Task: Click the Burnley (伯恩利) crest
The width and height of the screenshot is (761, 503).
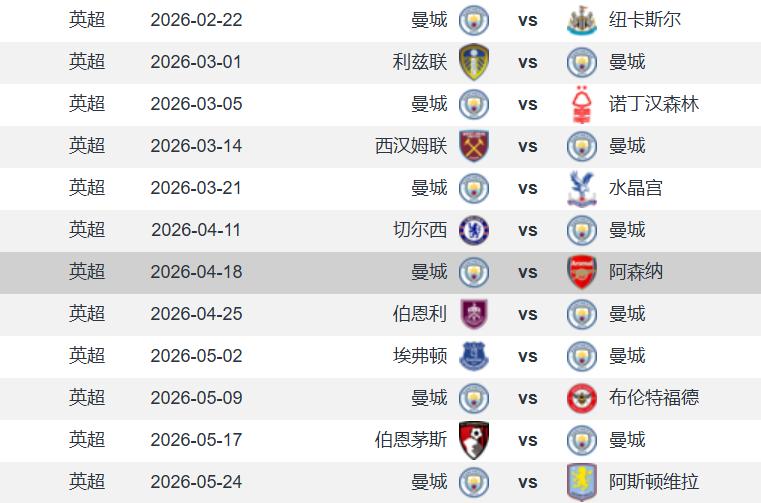Action: [473, 314]
